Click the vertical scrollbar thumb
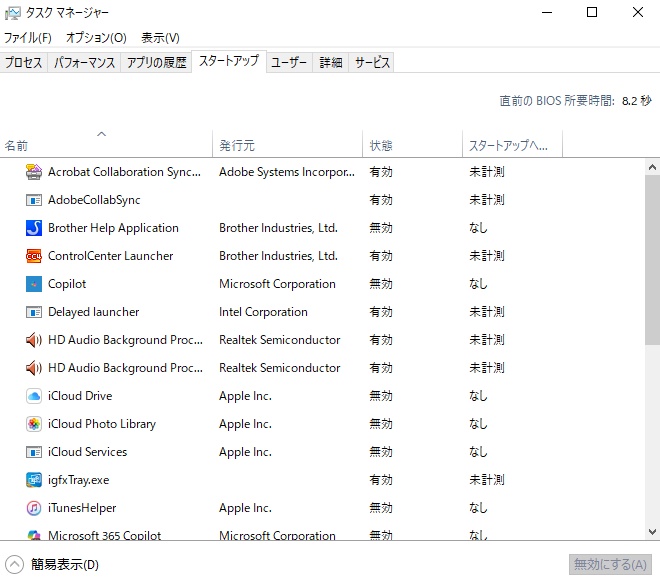 tap(652, 260)
